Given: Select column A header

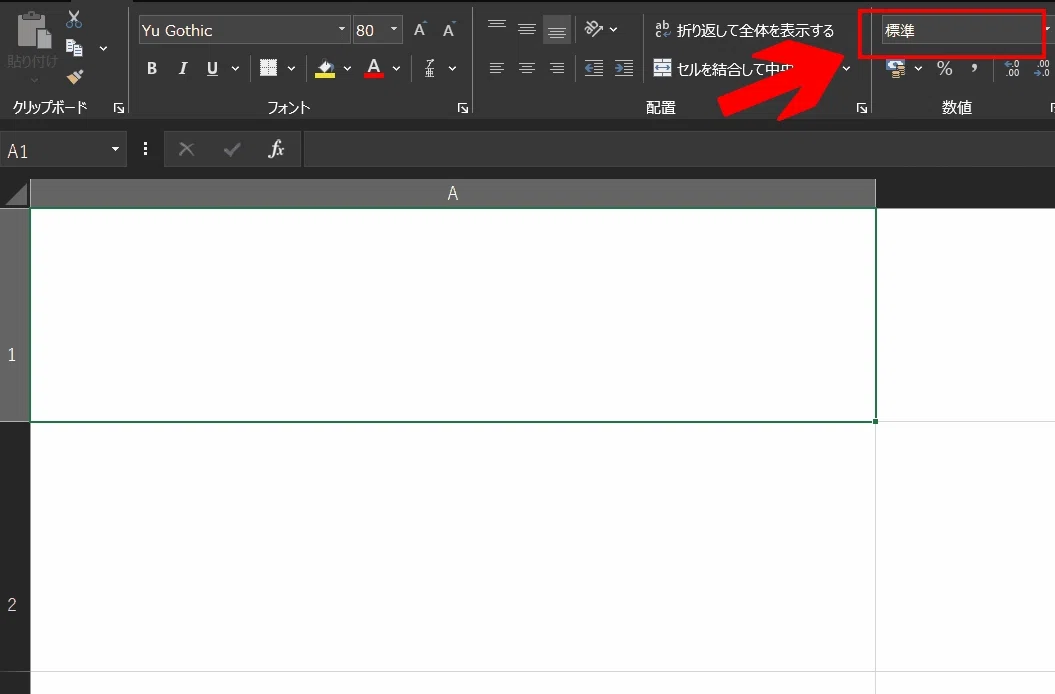Looking at the screenshot, I should (453, 194).
